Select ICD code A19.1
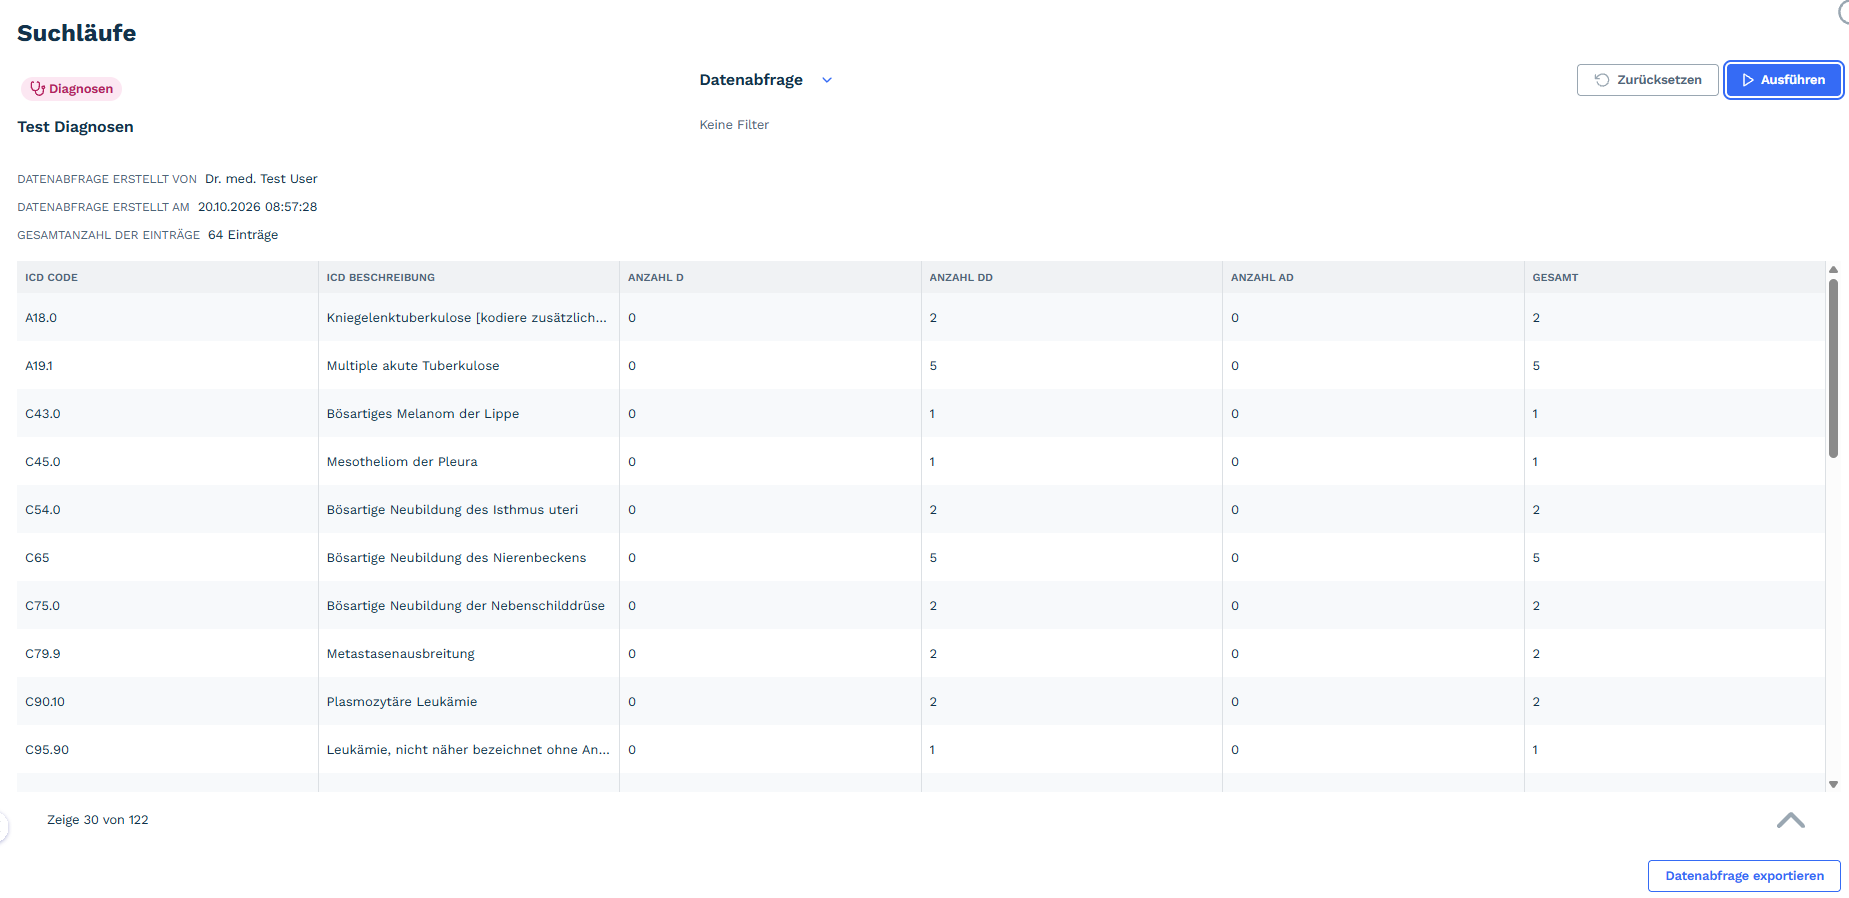Image resolution: width=1849 pixels, height=898 pixels. point(39,366)
